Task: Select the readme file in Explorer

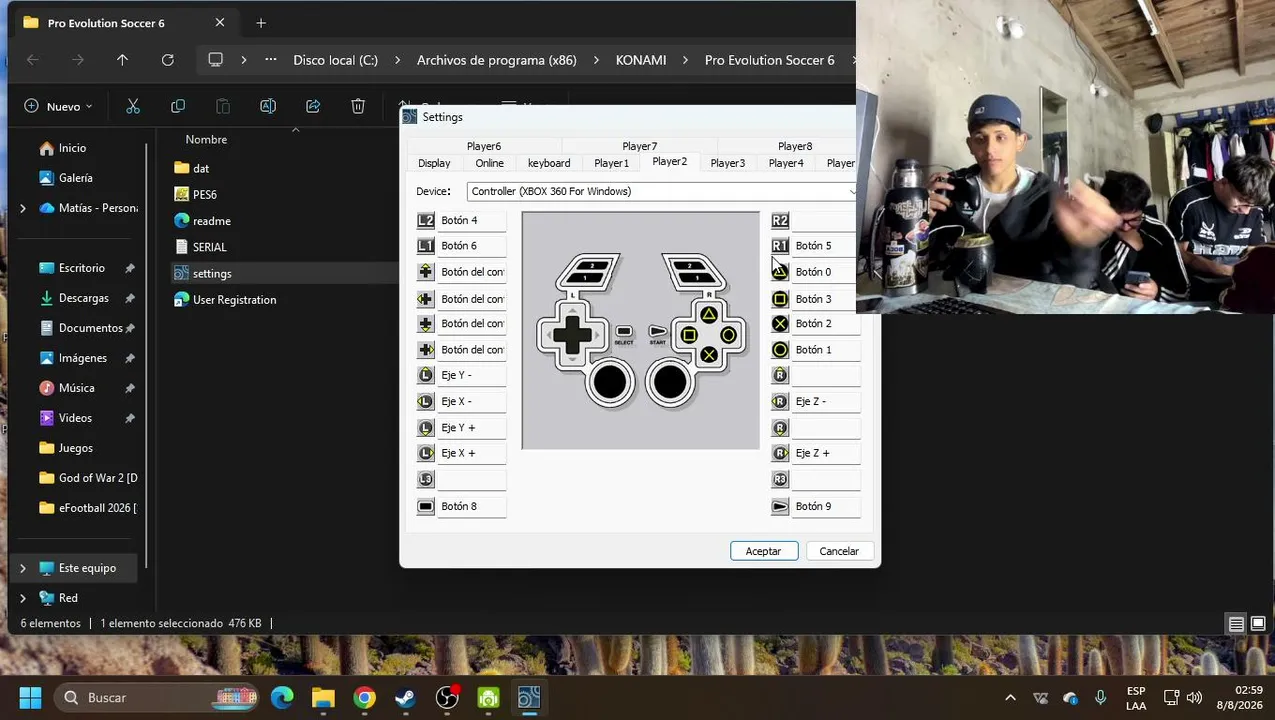Action: tap(211, 221)
